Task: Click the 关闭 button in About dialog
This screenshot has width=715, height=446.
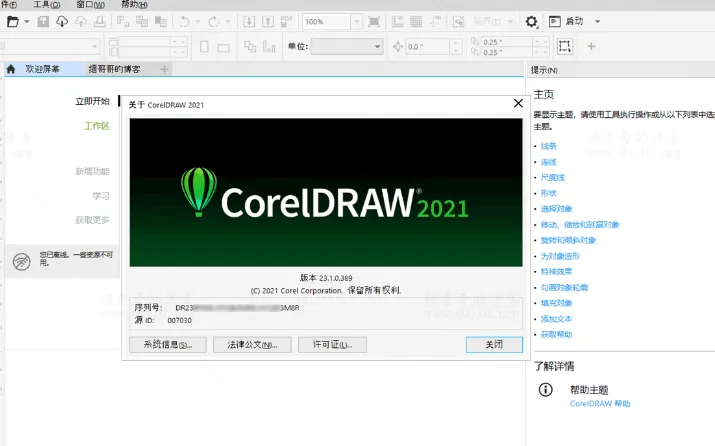Action: coord(494,345)
